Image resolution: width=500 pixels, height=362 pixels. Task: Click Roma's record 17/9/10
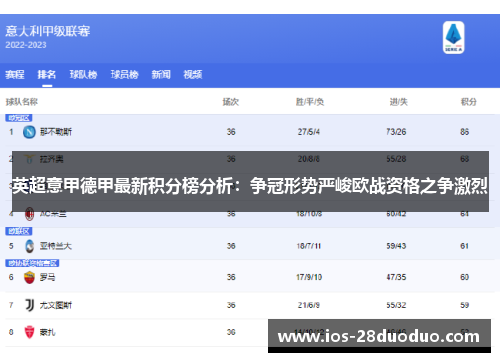[309, 277]
